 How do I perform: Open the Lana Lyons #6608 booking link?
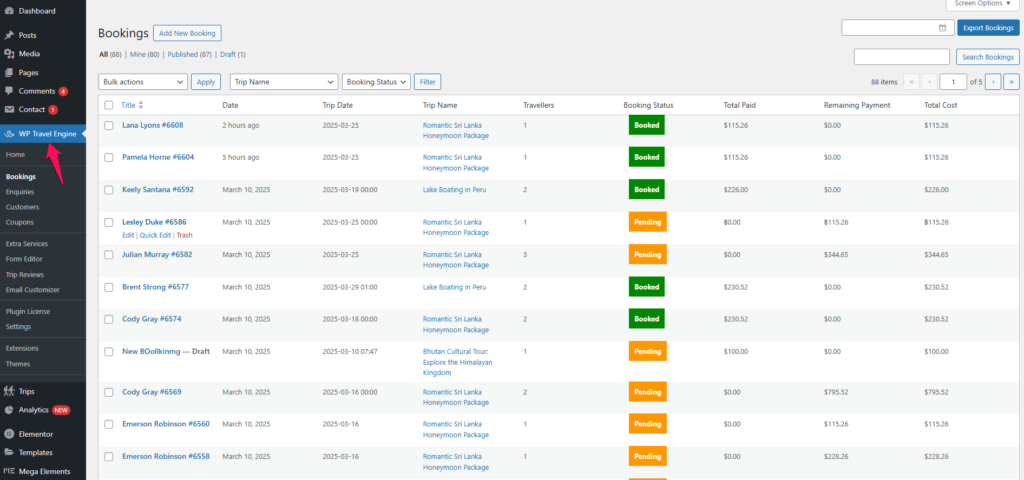[153, 125]
